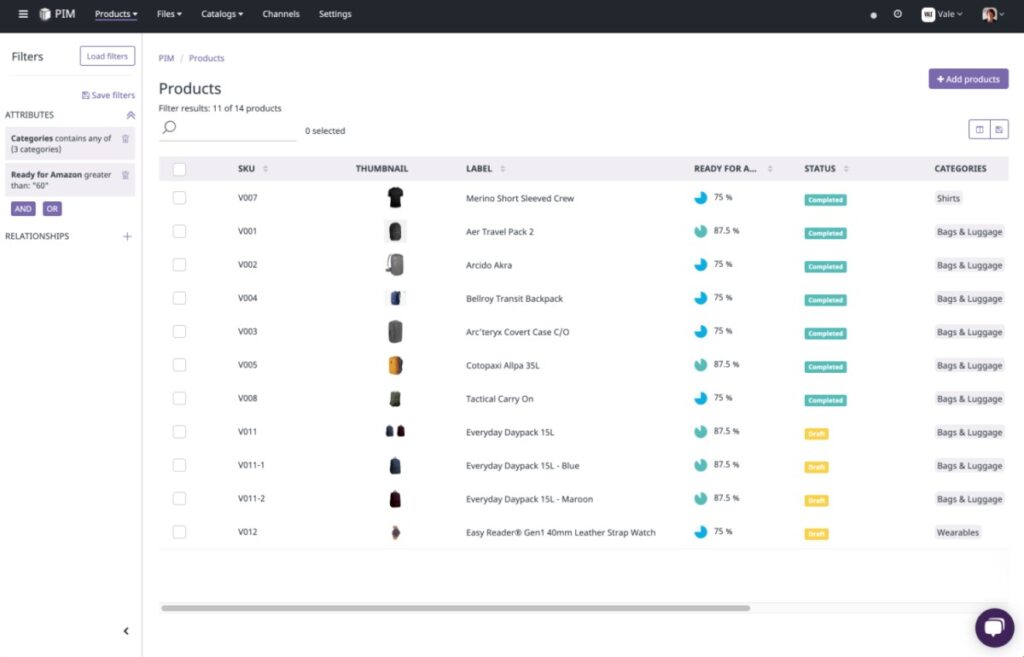Tick the select-all checkbox in table header
Screen dimensions: 1024x657
179,169
